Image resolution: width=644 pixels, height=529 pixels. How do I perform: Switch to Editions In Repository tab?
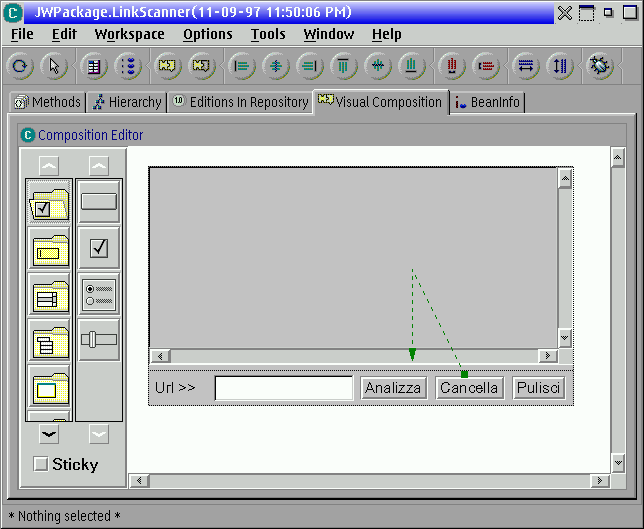(240, 102)
